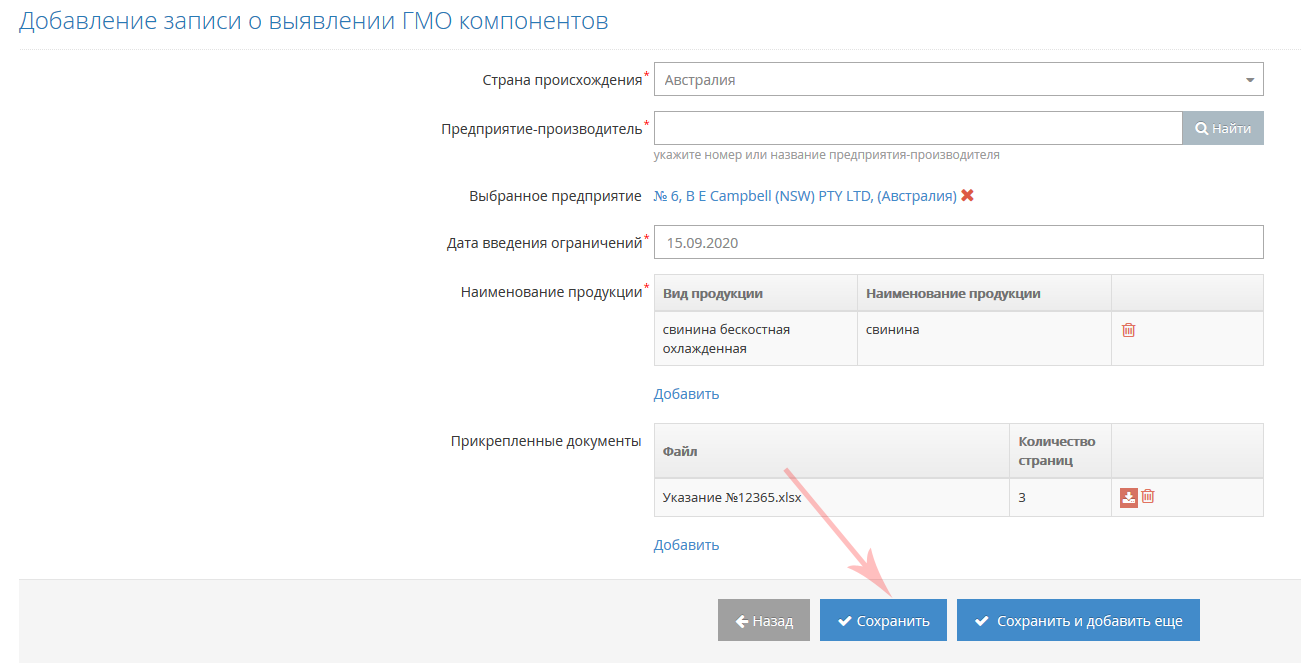Click Добавить link under the product table
Screen dimensions: 1301x664
[686, 394]
